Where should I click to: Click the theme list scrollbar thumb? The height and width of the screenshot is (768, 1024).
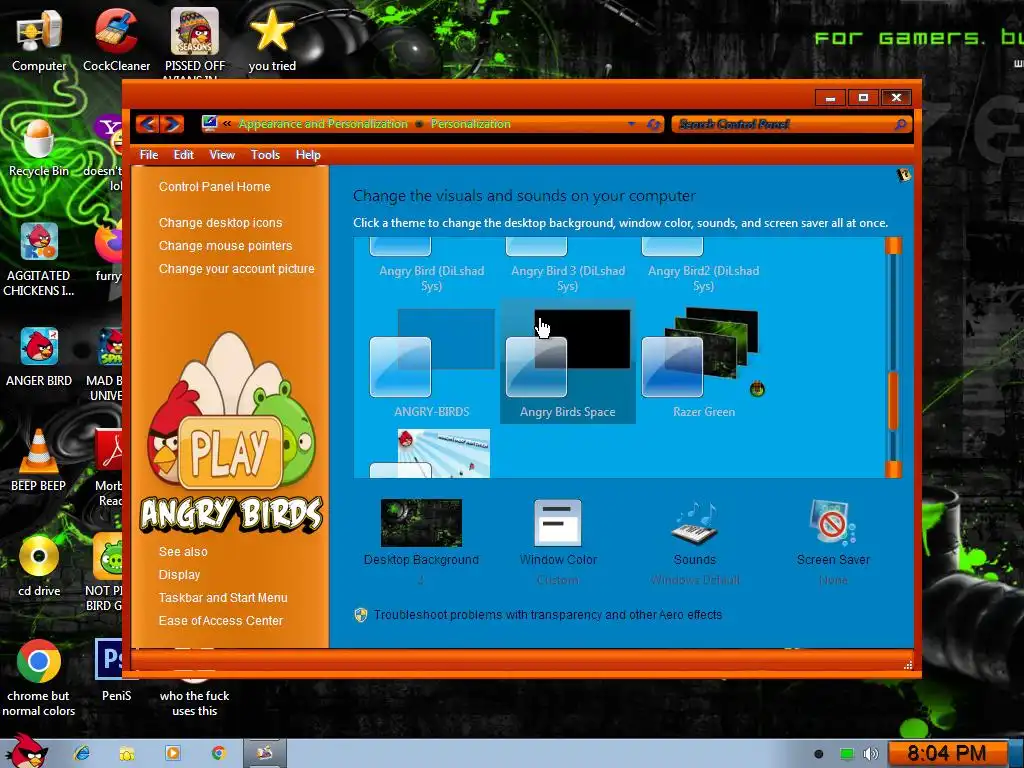893,400
